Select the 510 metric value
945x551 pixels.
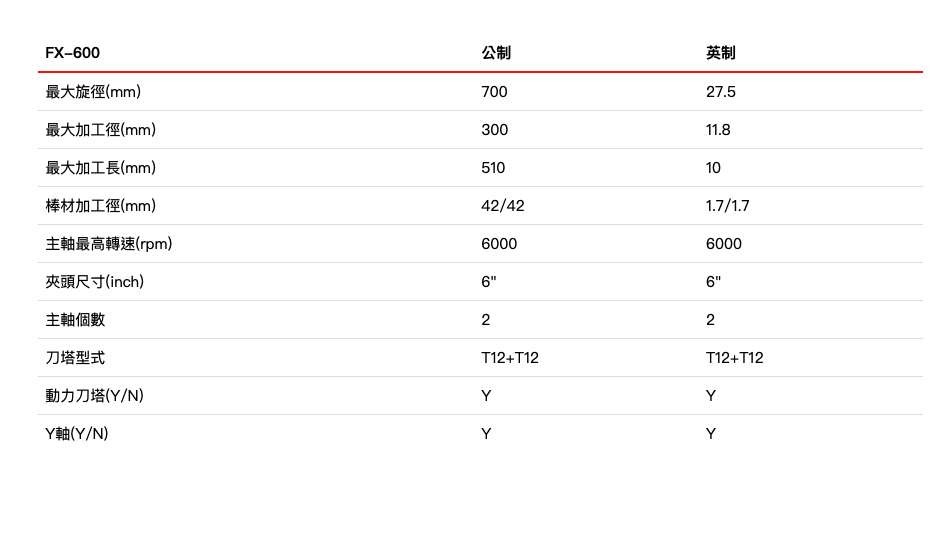pyautogui.click(x=493, y=168)
